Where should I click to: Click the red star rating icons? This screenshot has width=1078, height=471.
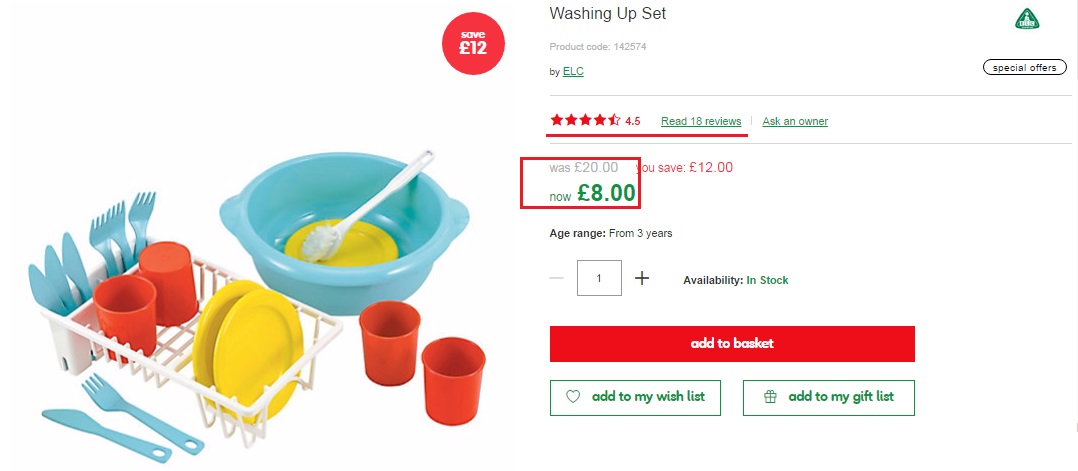585,121
